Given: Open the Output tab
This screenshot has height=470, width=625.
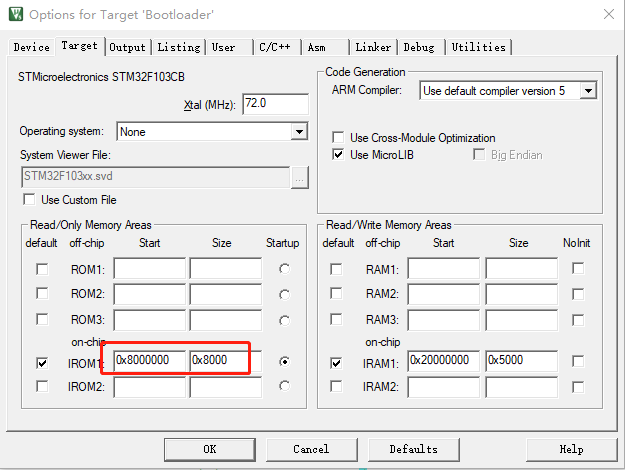Looking at the screenshot, I should (127, 47).
